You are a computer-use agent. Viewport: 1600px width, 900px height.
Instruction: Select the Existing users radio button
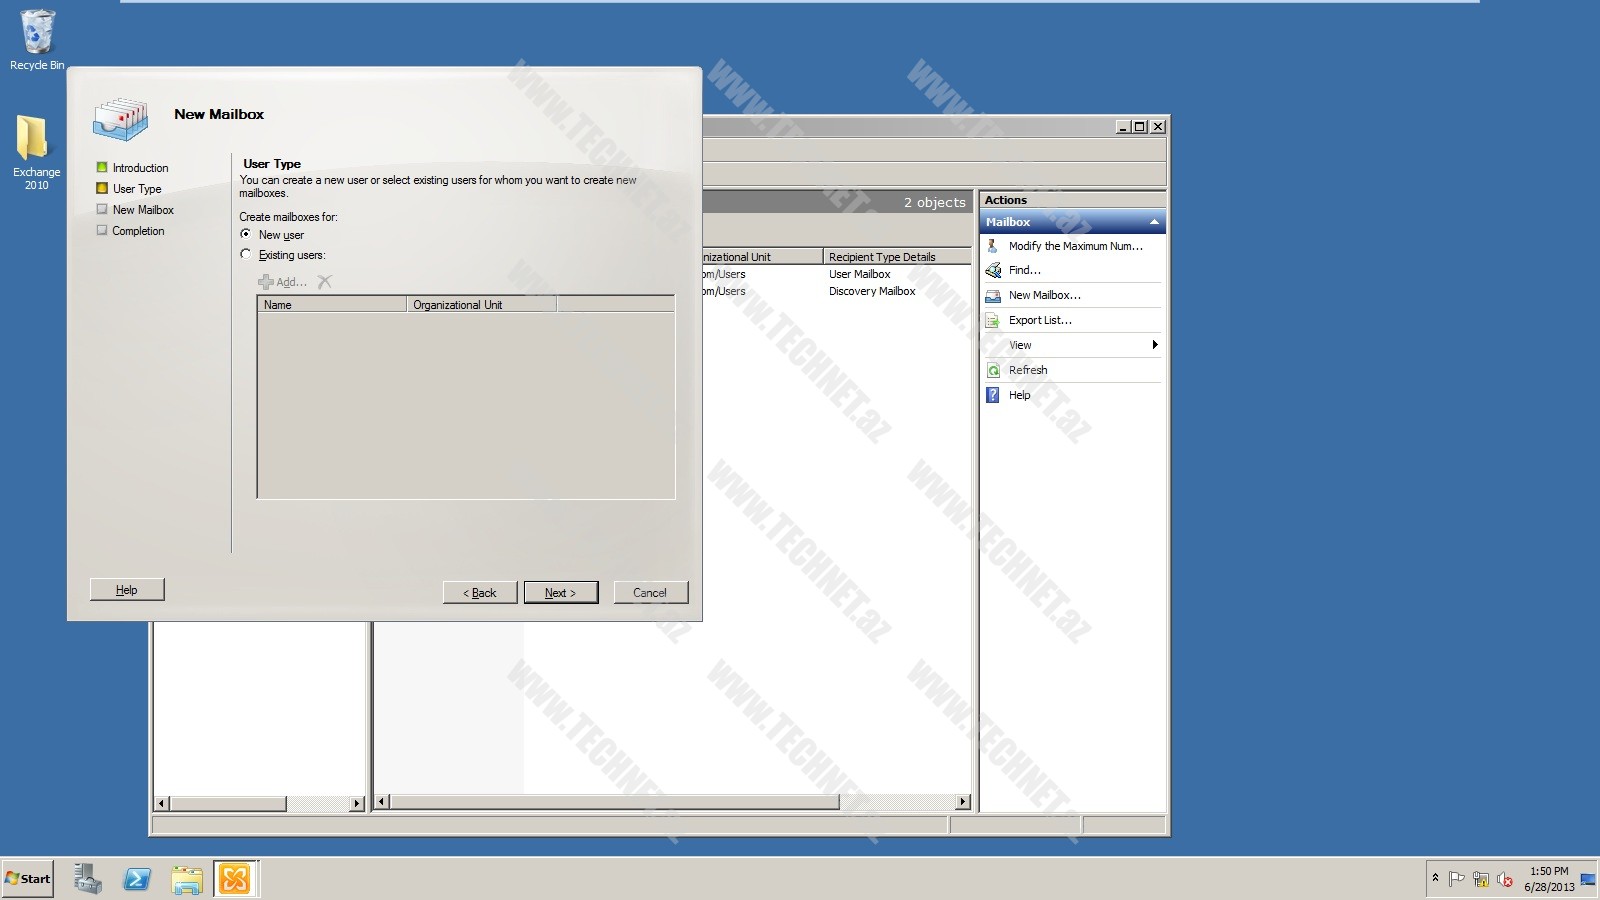pos(246,254)
